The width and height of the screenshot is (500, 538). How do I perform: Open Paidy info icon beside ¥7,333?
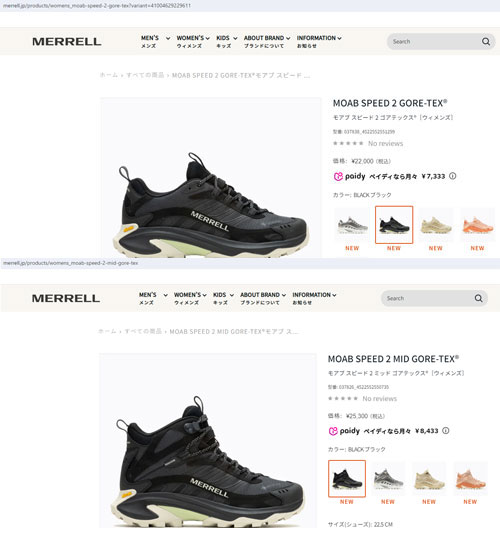453,176
